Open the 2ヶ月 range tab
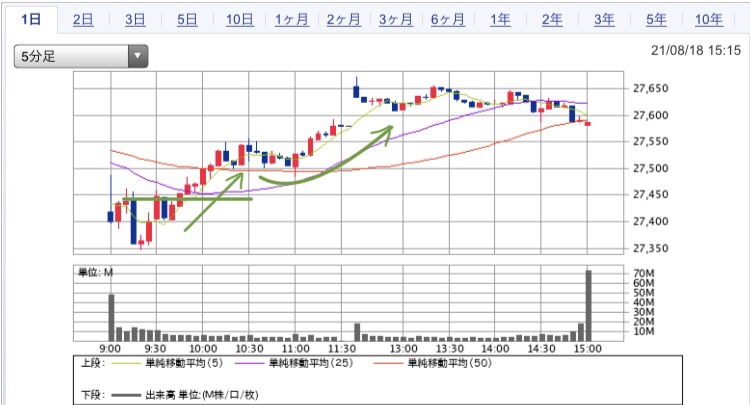 (344, 20)
